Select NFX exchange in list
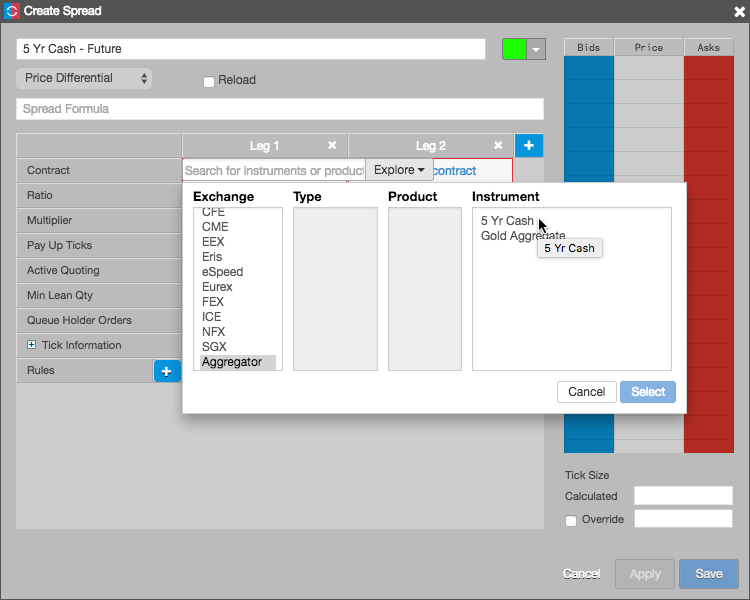Viewport: 750px width, 600px height. tap(213, 332)
